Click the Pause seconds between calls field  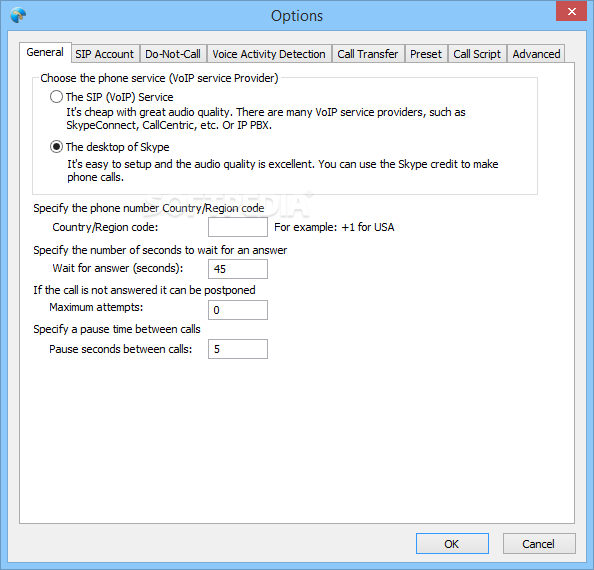(238, 349)
